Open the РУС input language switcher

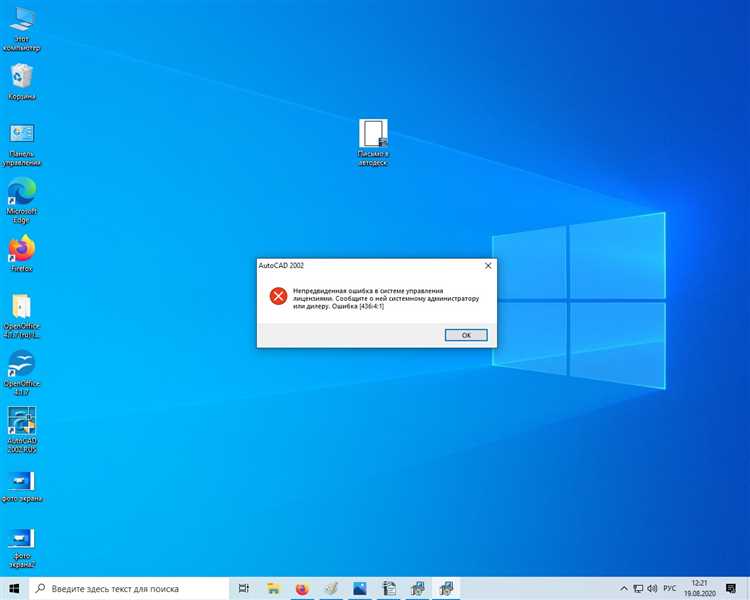click(670, 589)
